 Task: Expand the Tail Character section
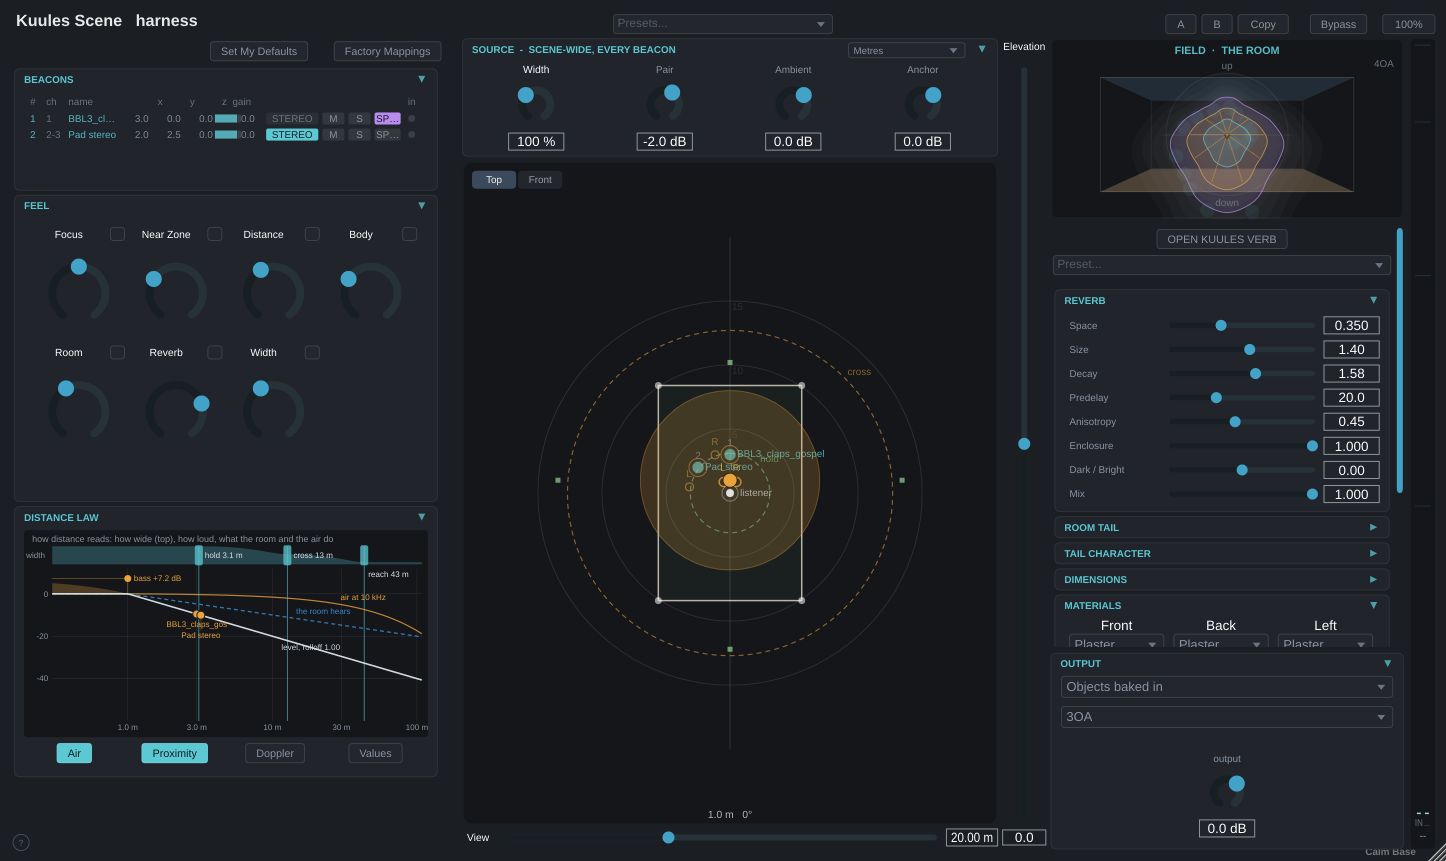(1221, 553)
